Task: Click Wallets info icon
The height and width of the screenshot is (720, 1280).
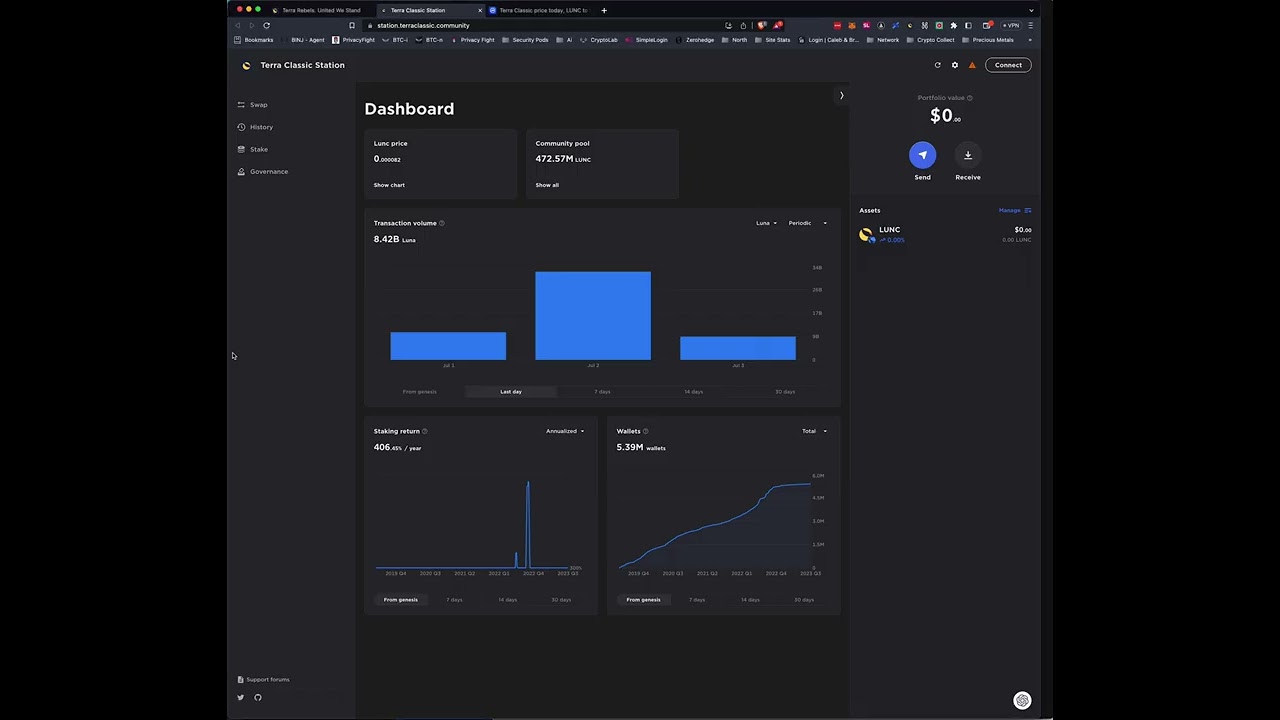Action: coord(646,431)
